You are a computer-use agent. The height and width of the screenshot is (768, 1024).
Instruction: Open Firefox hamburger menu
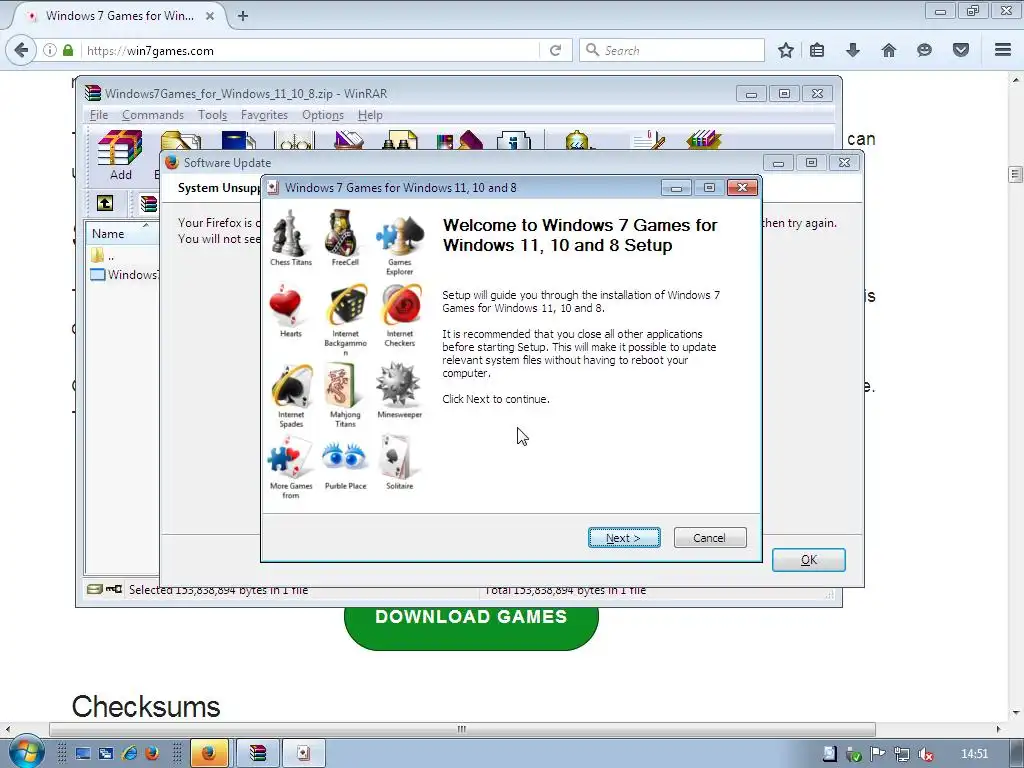pos(1003,50)
